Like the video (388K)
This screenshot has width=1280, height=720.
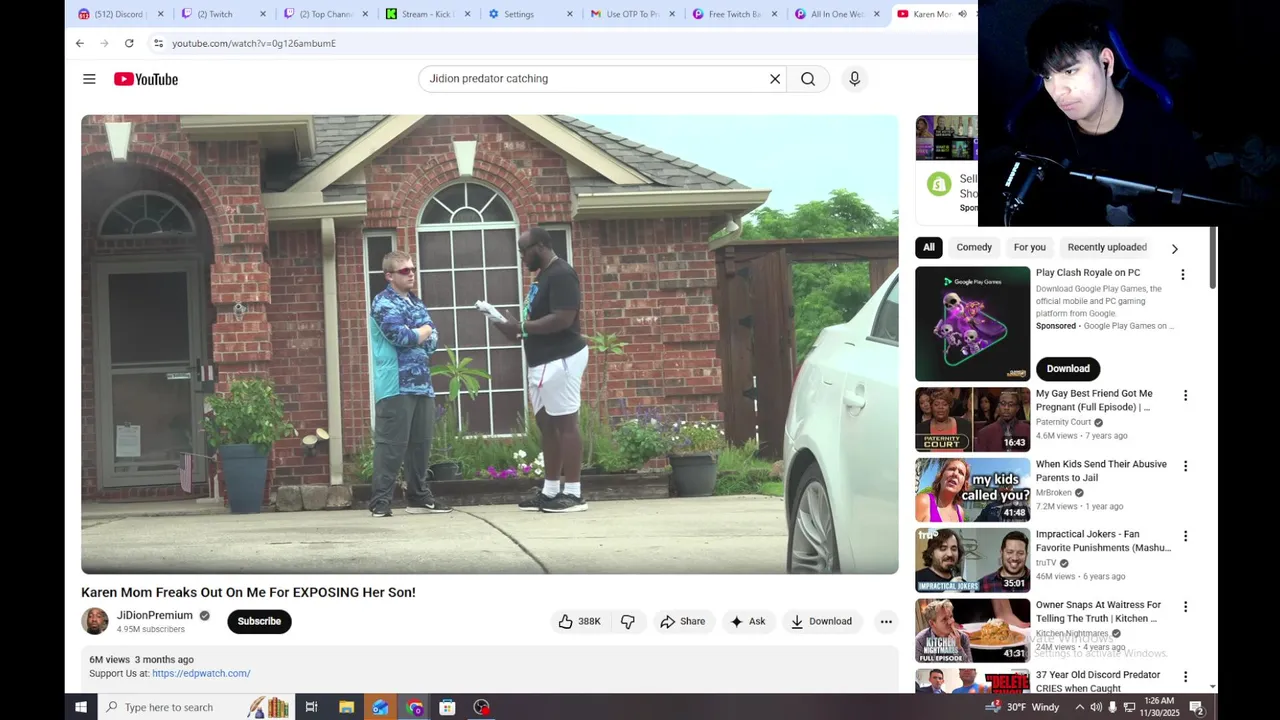click(x=579, y=621)
